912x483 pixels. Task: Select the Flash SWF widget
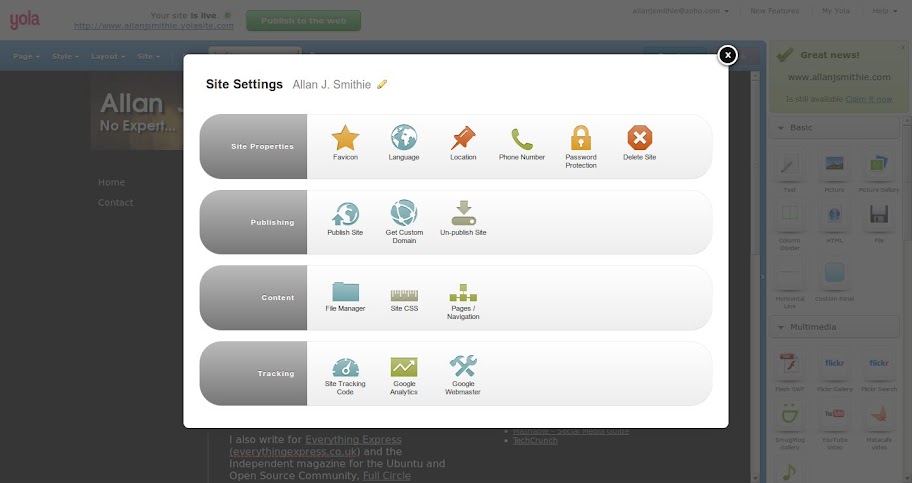(789, 372)
